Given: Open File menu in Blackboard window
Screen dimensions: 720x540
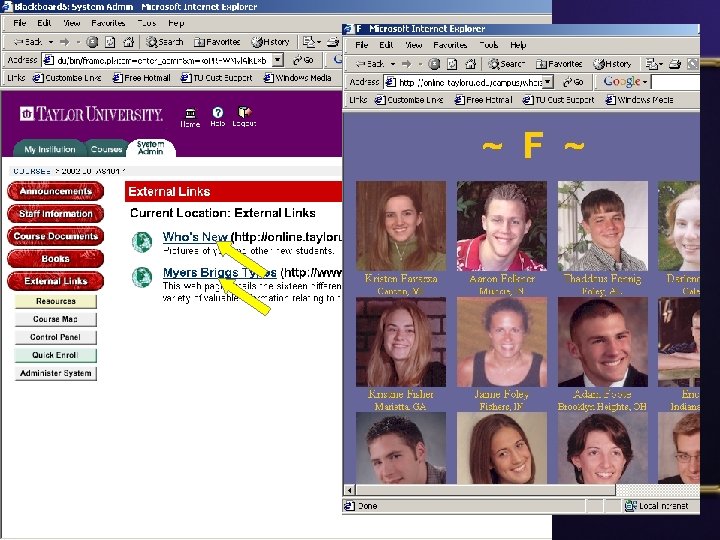Looking at the screenshot, I should (19, 23).
